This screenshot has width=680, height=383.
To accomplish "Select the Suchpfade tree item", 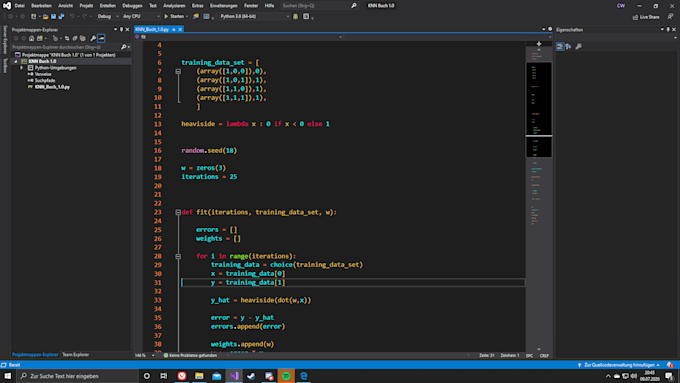I will pos(45,81).
